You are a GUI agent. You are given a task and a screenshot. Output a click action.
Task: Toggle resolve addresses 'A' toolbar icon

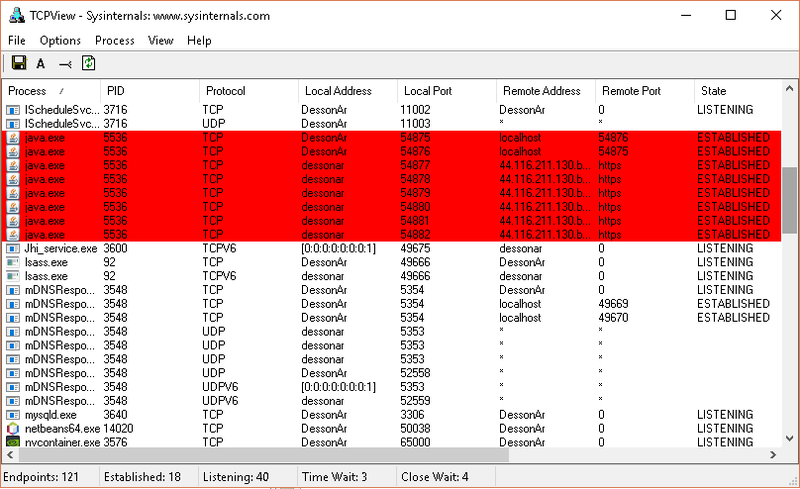pyautogui.click(x=41, y=63)
